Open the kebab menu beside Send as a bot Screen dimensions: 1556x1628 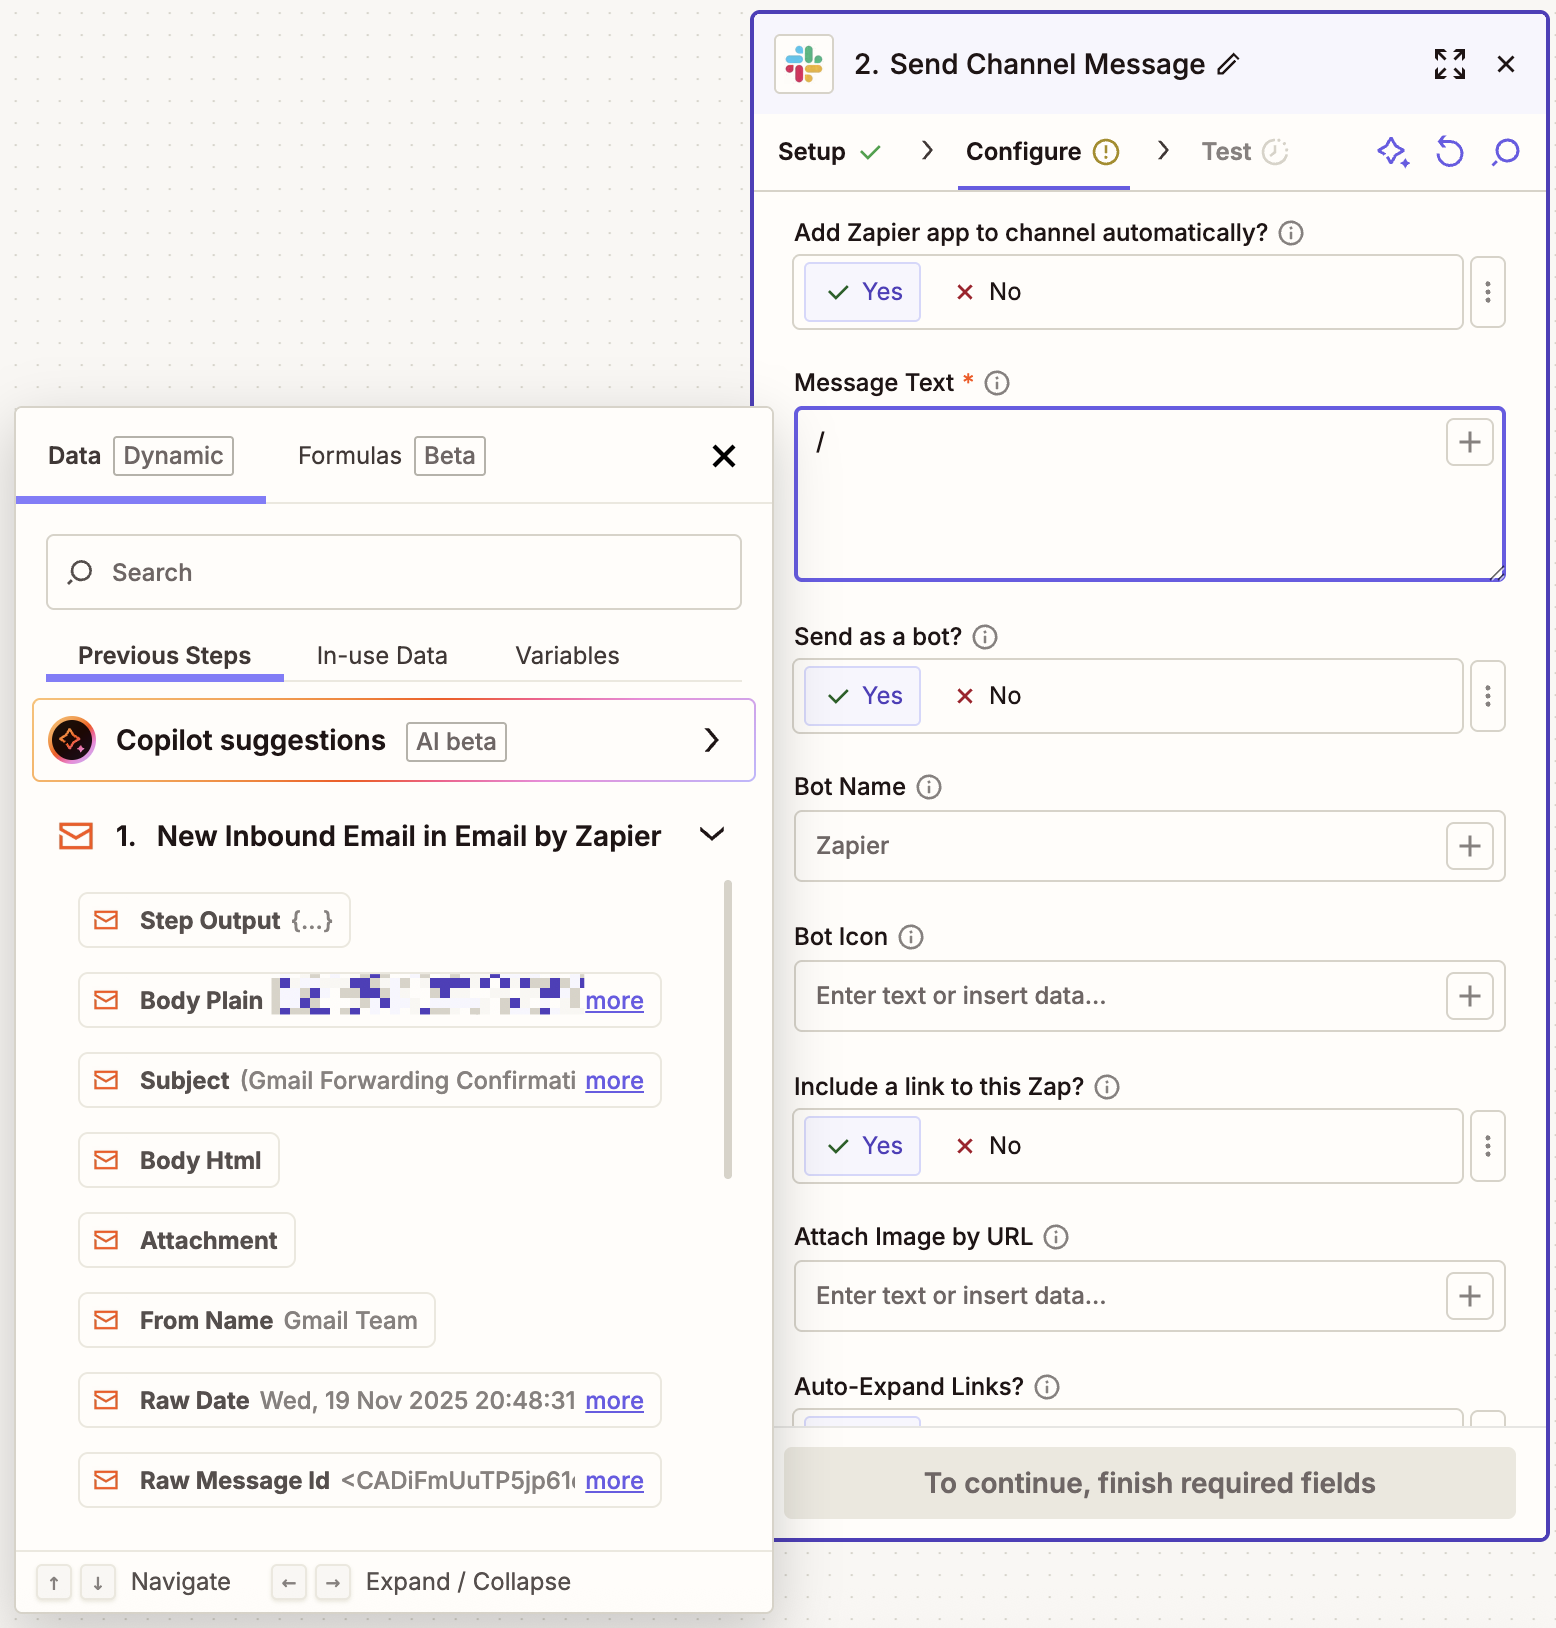(x=1487, y=696)
